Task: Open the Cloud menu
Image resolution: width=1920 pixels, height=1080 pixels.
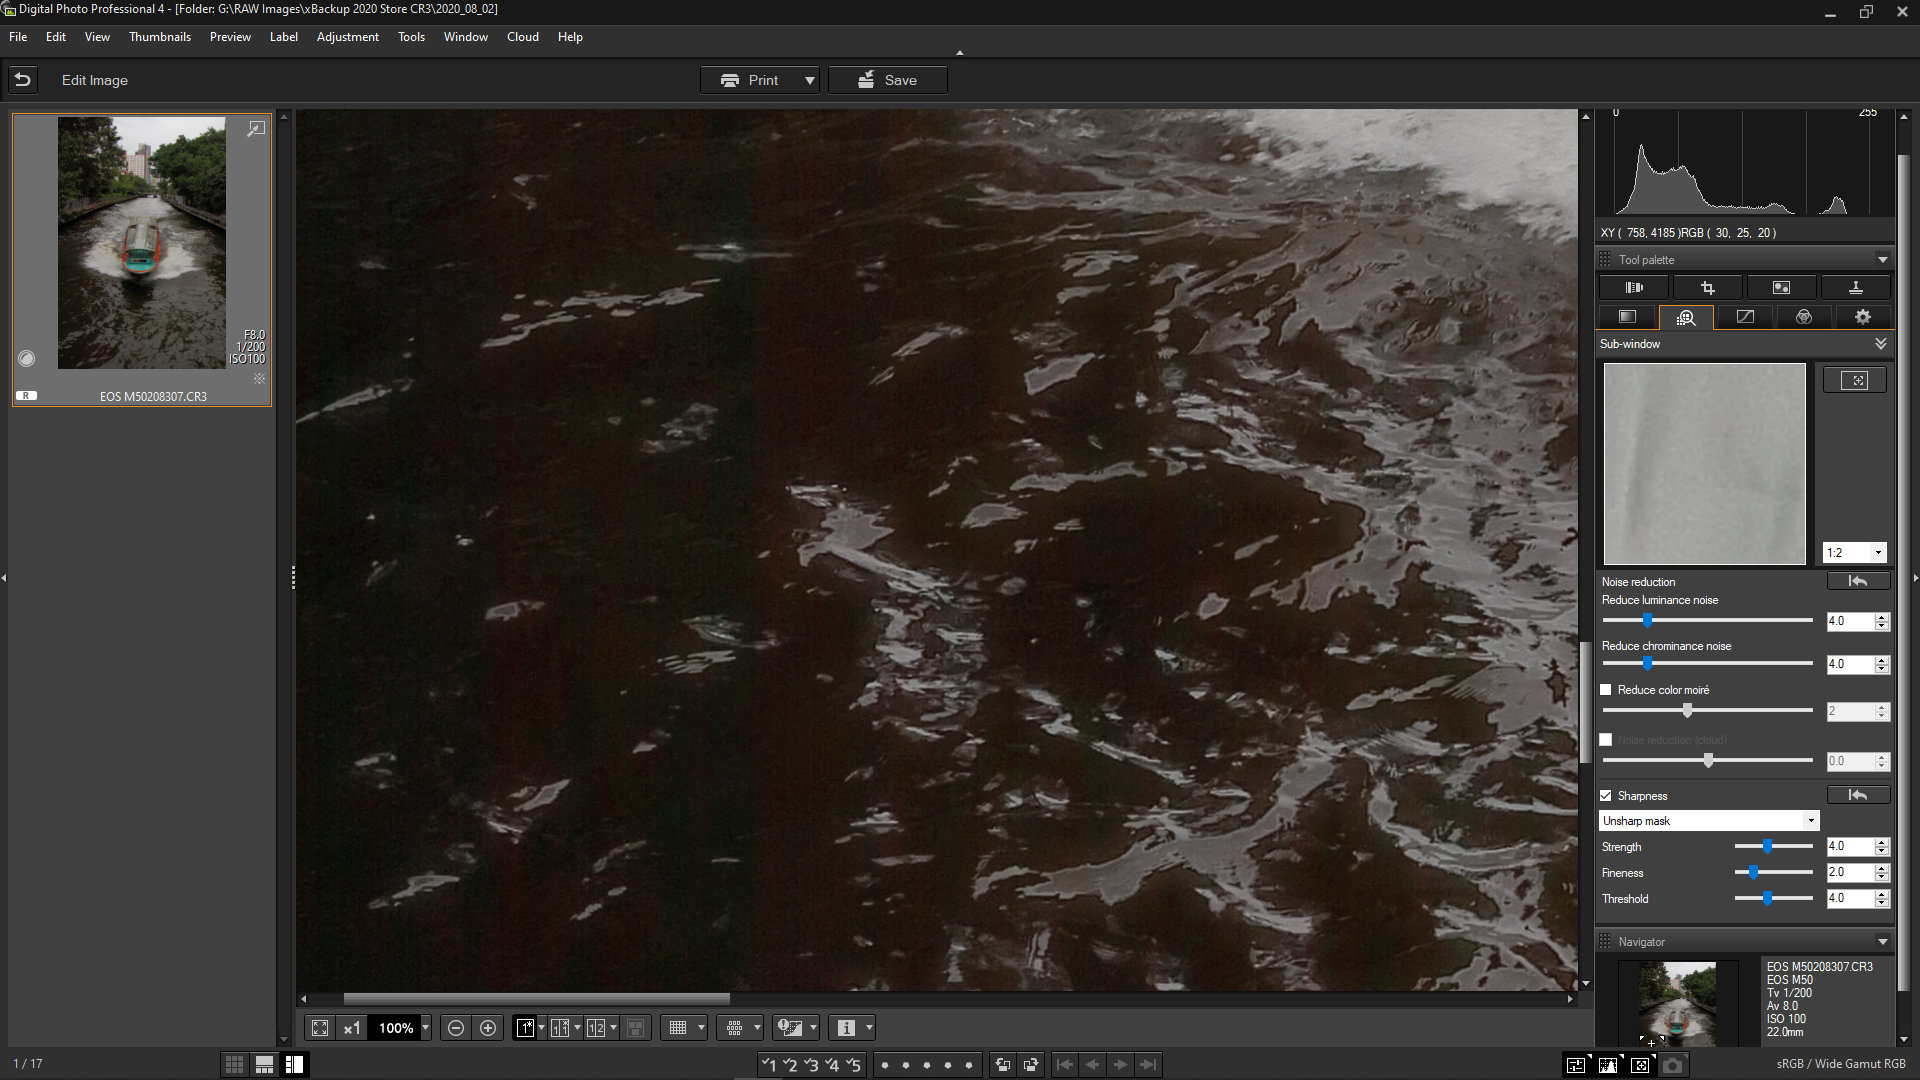Action: tap(523, 37)
